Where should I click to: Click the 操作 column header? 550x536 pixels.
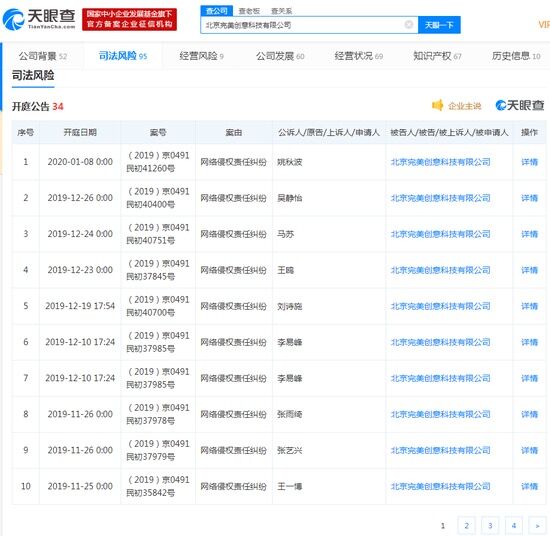click(x=529, y=132)
